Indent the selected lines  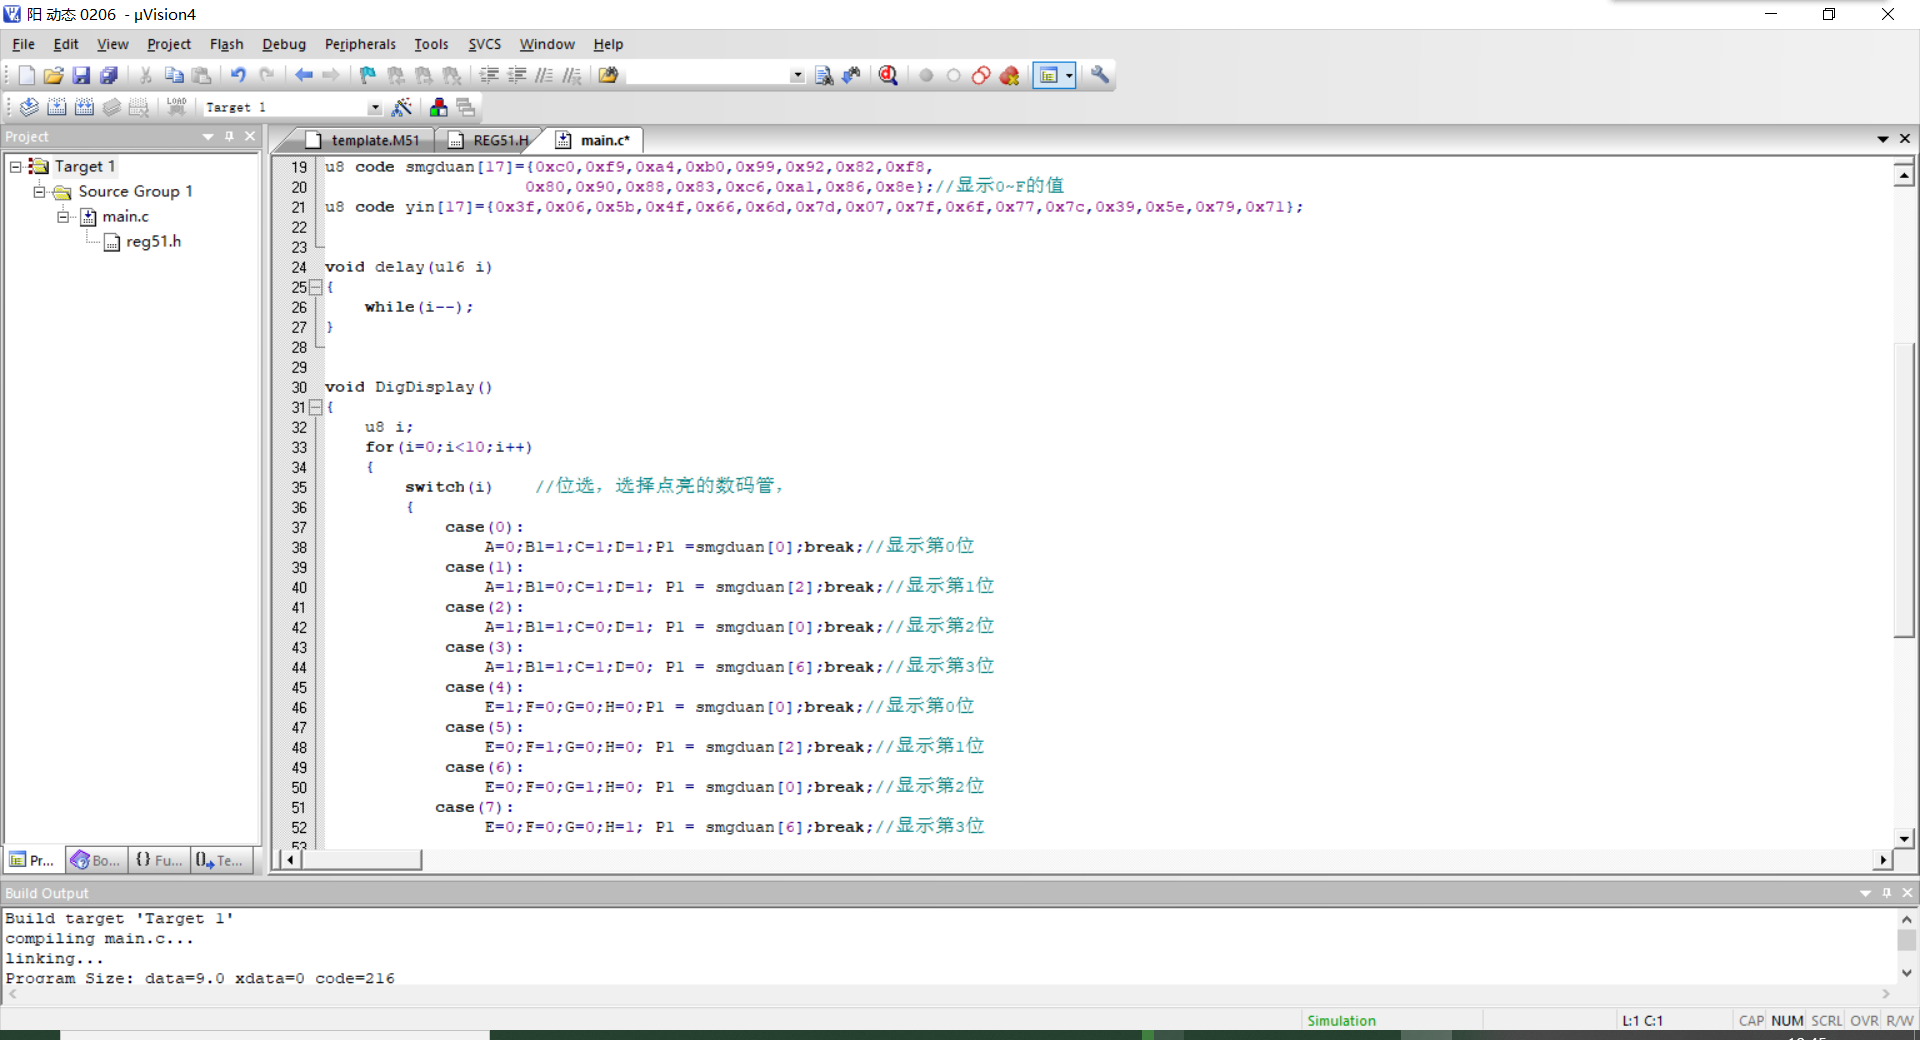pos(489,75)
